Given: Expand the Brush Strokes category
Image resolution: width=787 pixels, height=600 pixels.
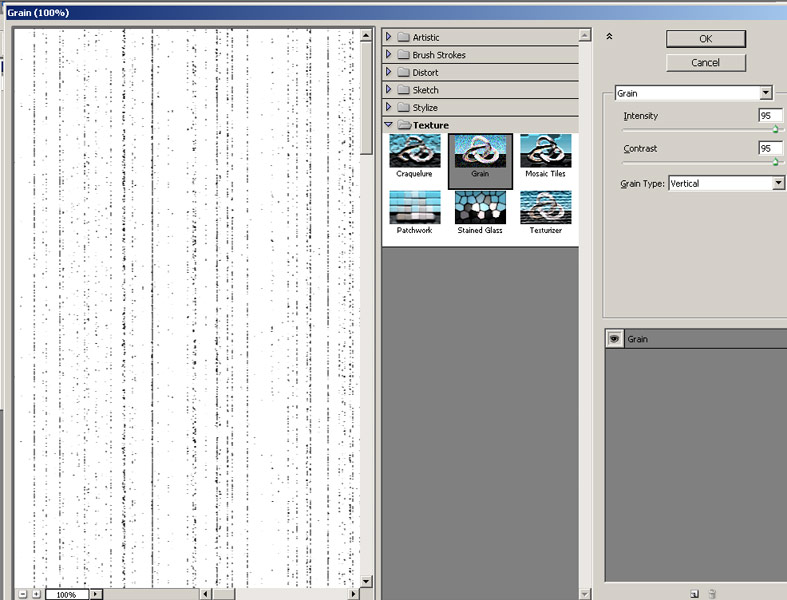Looking at the screenshot, I should (388, 54).
